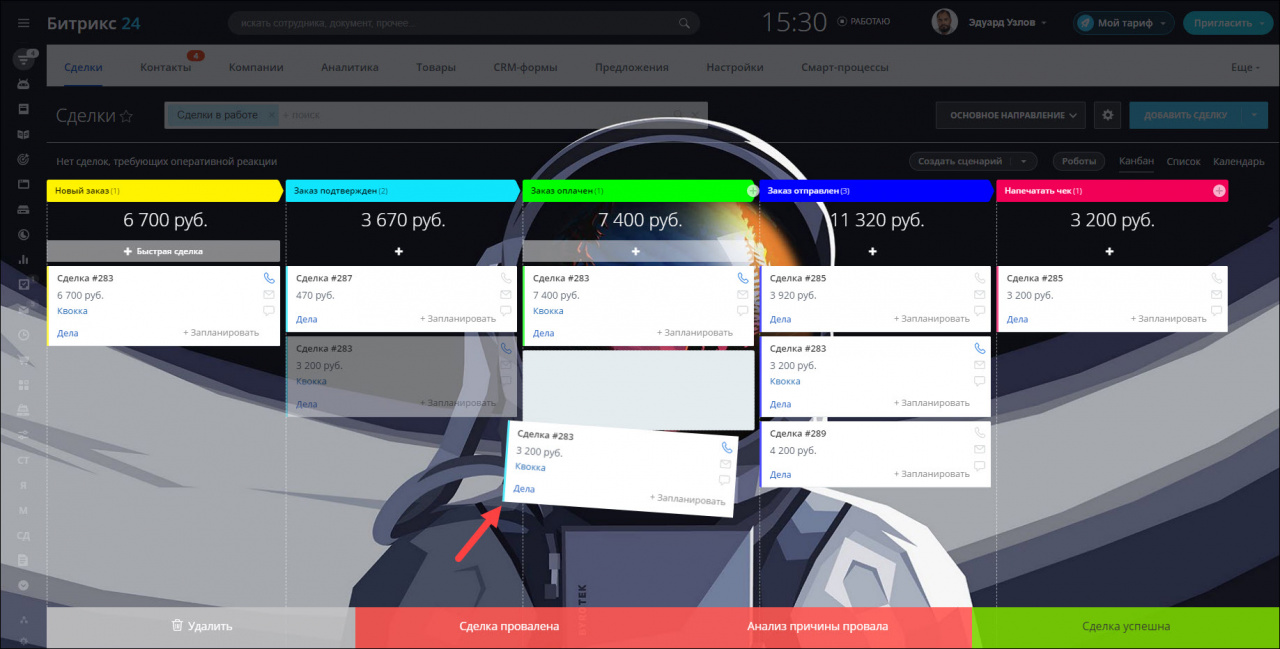Click the pink Напечатать чек stage header
The width and height of the screenshot is (1280, 649).
[x=1112, y=191]
